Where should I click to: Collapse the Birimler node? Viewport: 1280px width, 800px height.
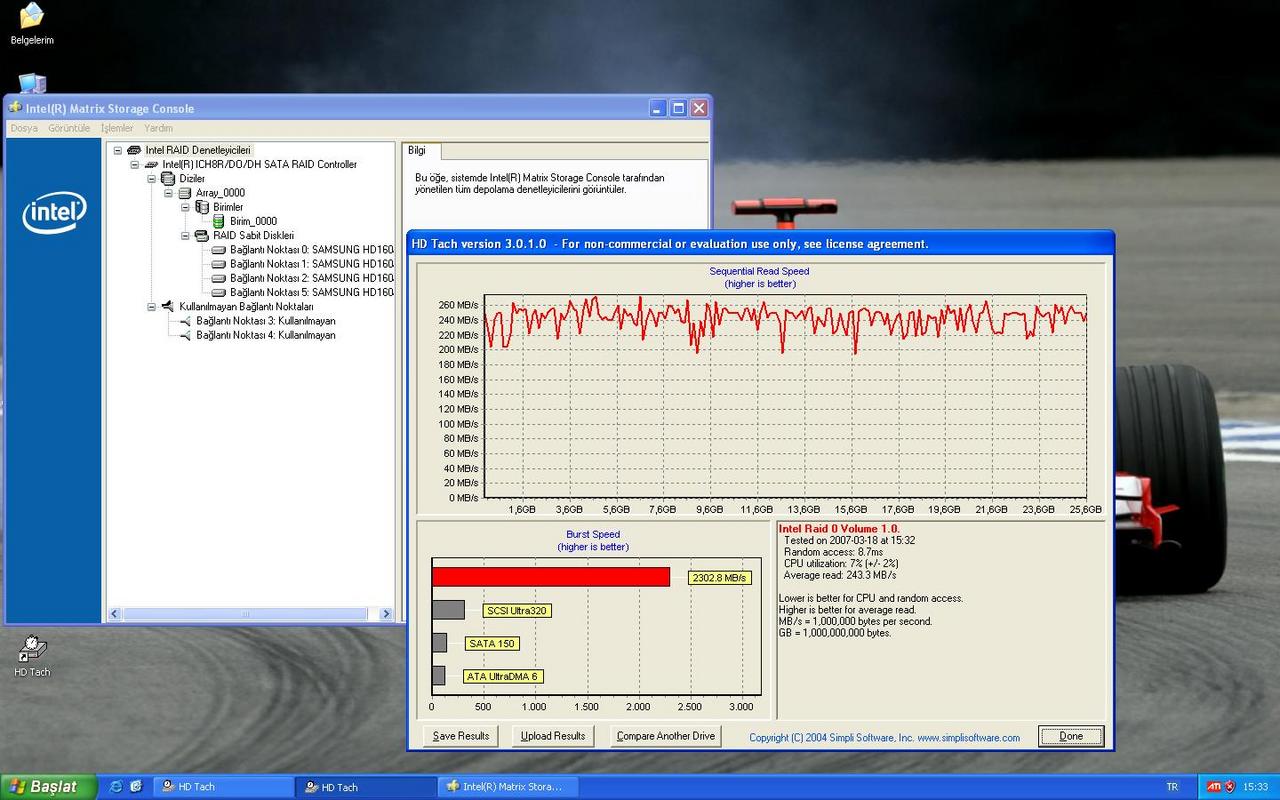[x=186, y=207]
